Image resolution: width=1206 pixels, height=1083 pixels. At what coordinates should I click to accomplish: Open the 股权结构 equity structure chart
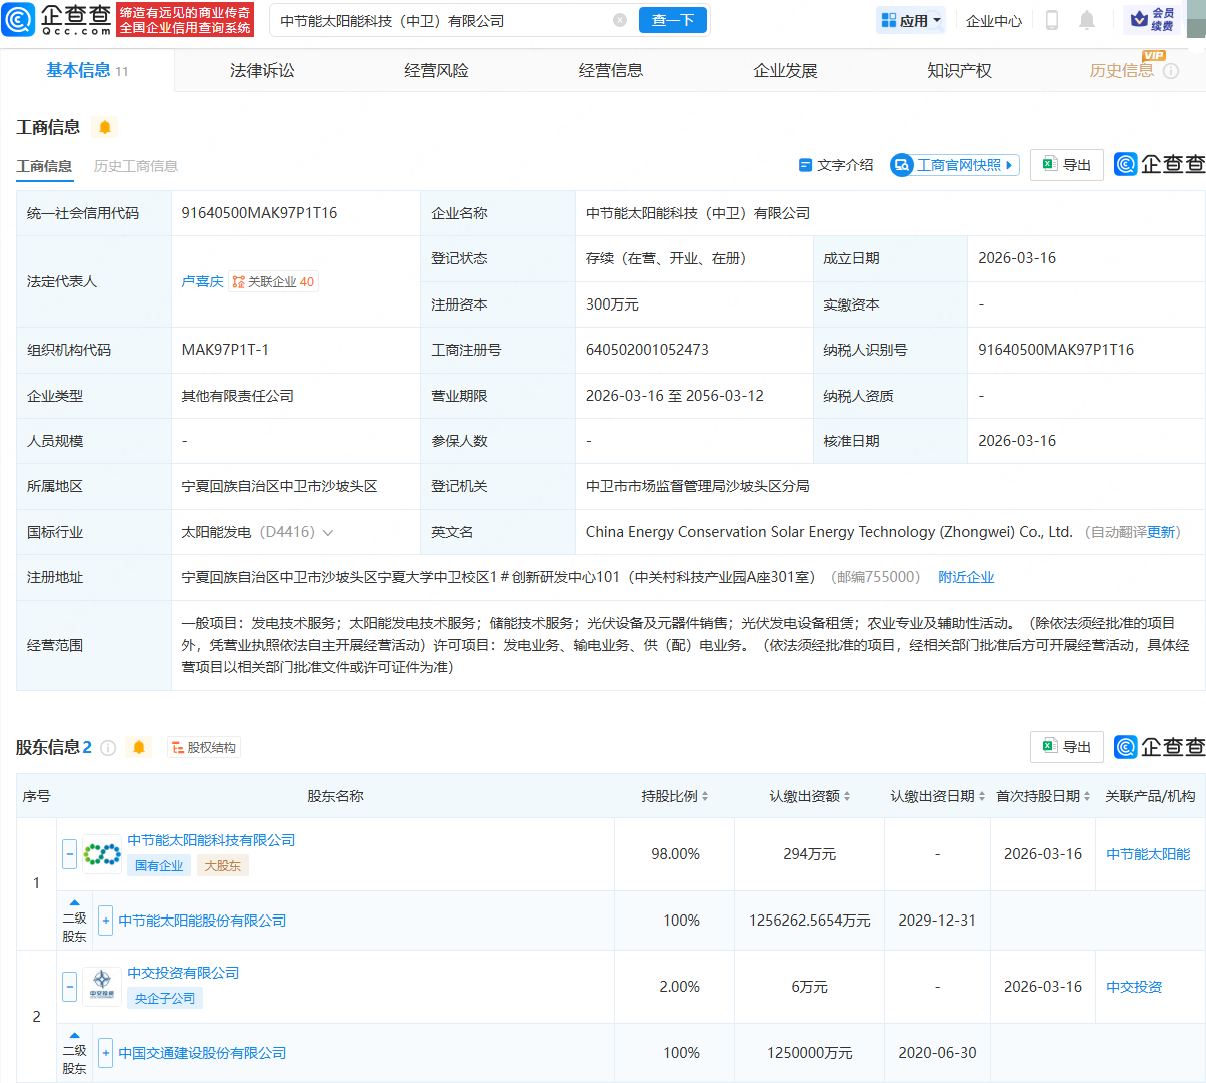coord(204,747)
